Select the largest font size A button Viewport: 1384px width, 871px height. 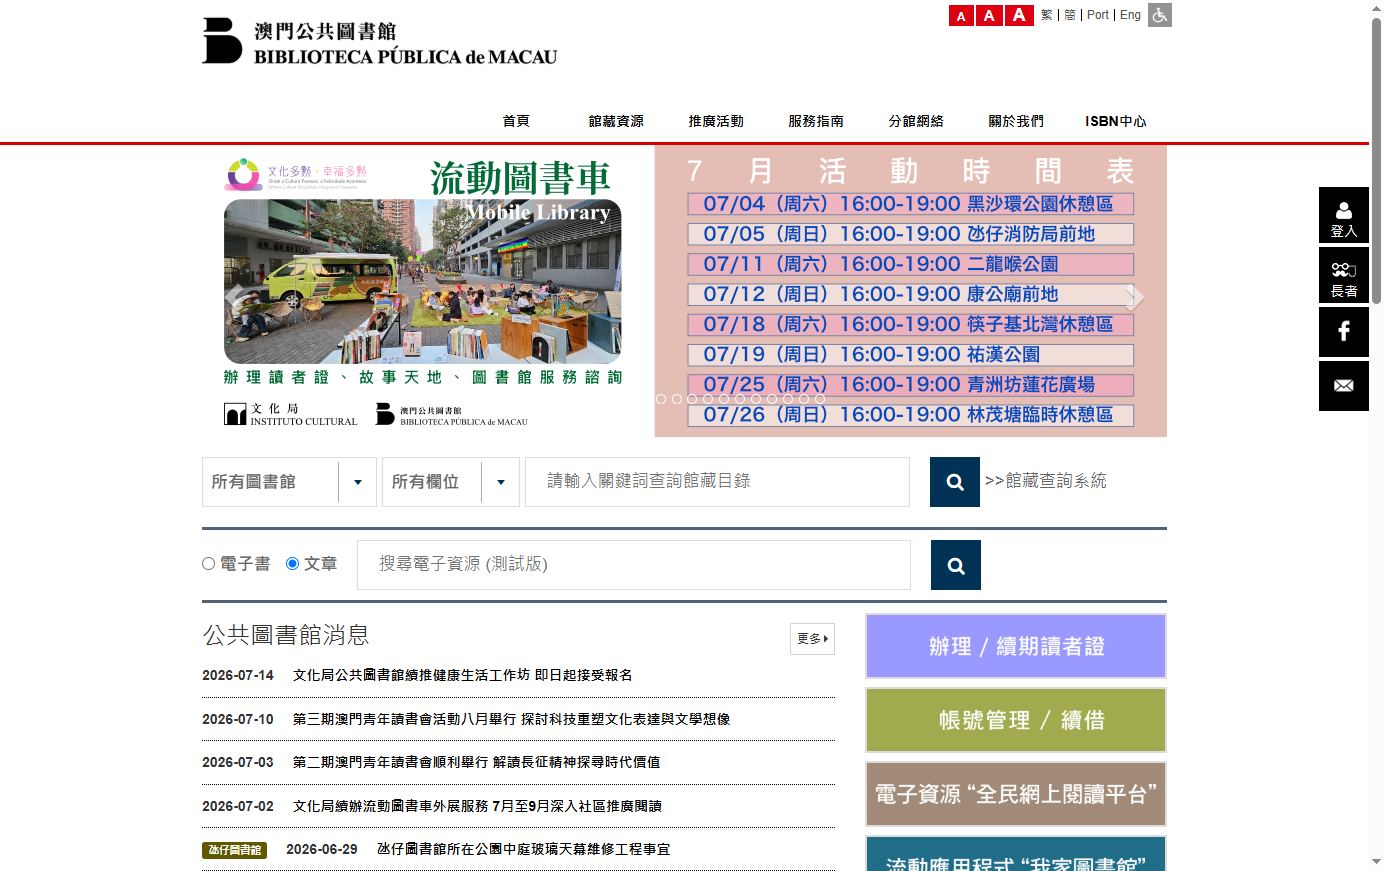1019,15
